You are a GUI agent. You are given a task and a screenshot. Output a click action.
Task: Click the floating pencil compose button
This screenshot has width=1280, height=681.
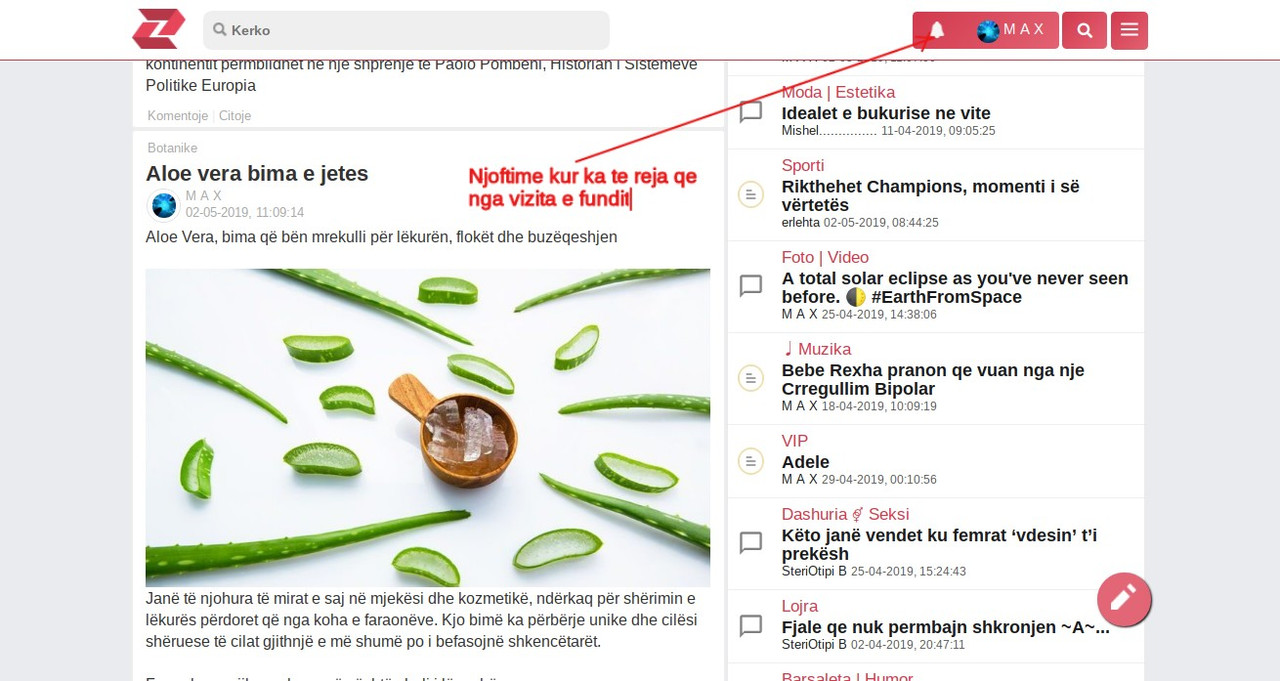click(x=1124, y=599)
